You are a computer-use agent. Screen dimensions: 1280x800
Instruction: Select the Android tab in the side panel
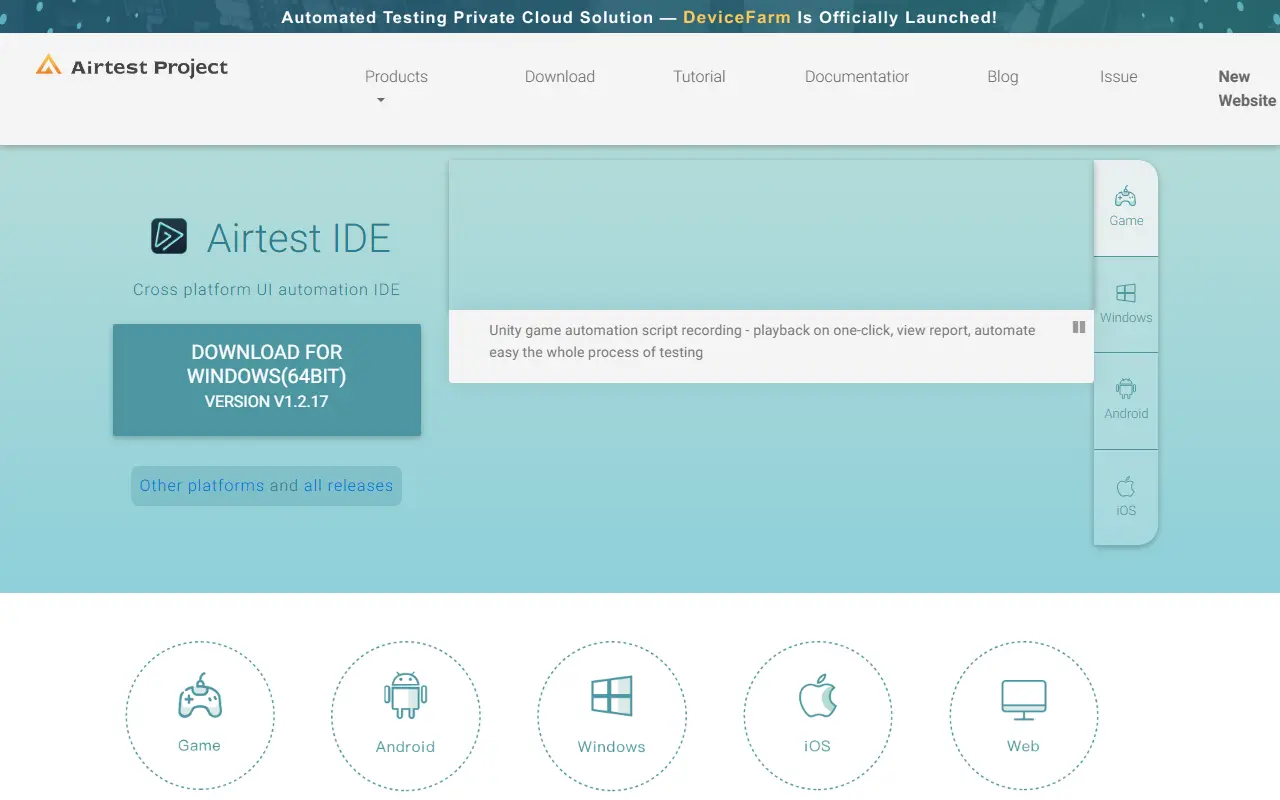click(x=1126, y=401)
